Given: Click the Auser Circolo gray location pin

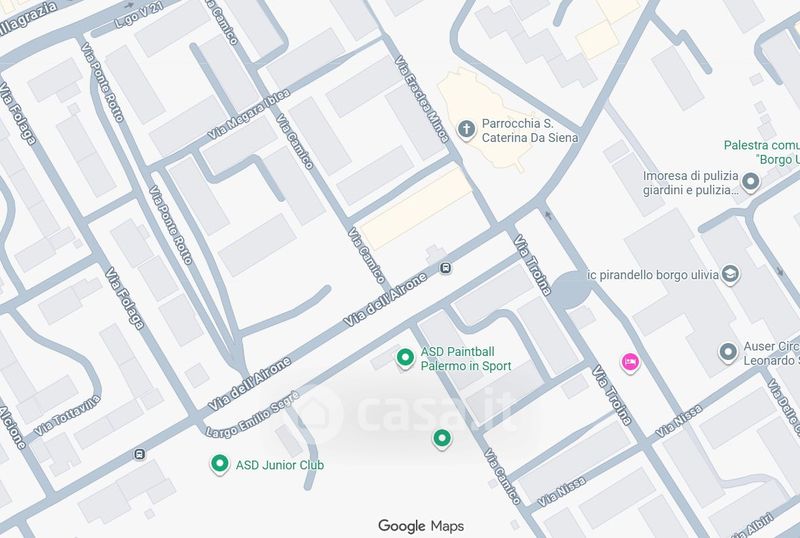Looking at the screenshot, I should tap(728, 352).
